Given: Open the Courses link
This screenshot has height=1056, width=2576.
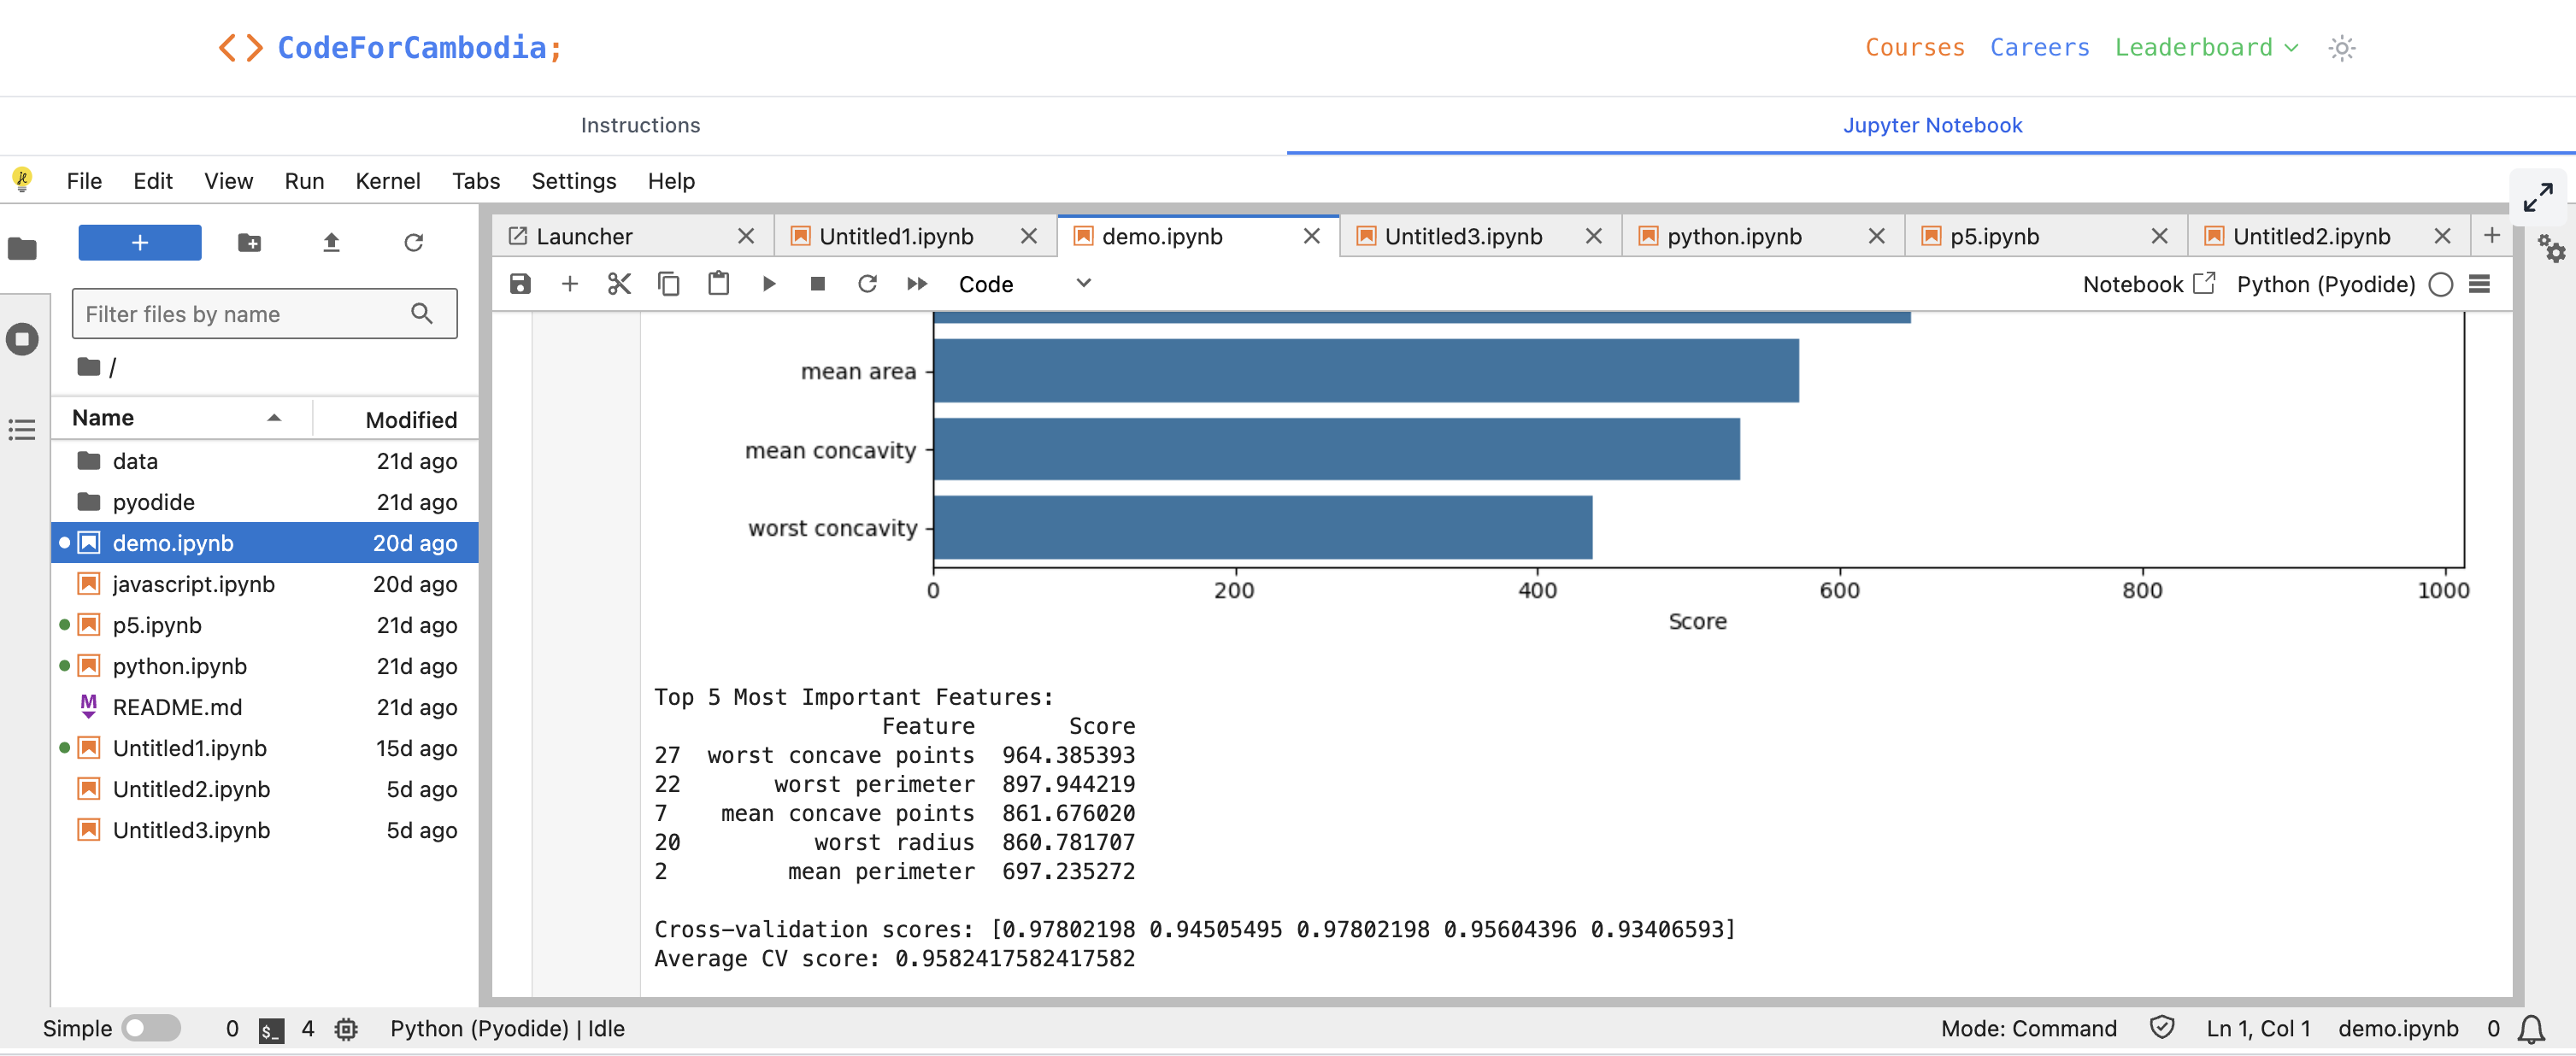Looking at the screenshot, I should 1914,48.
